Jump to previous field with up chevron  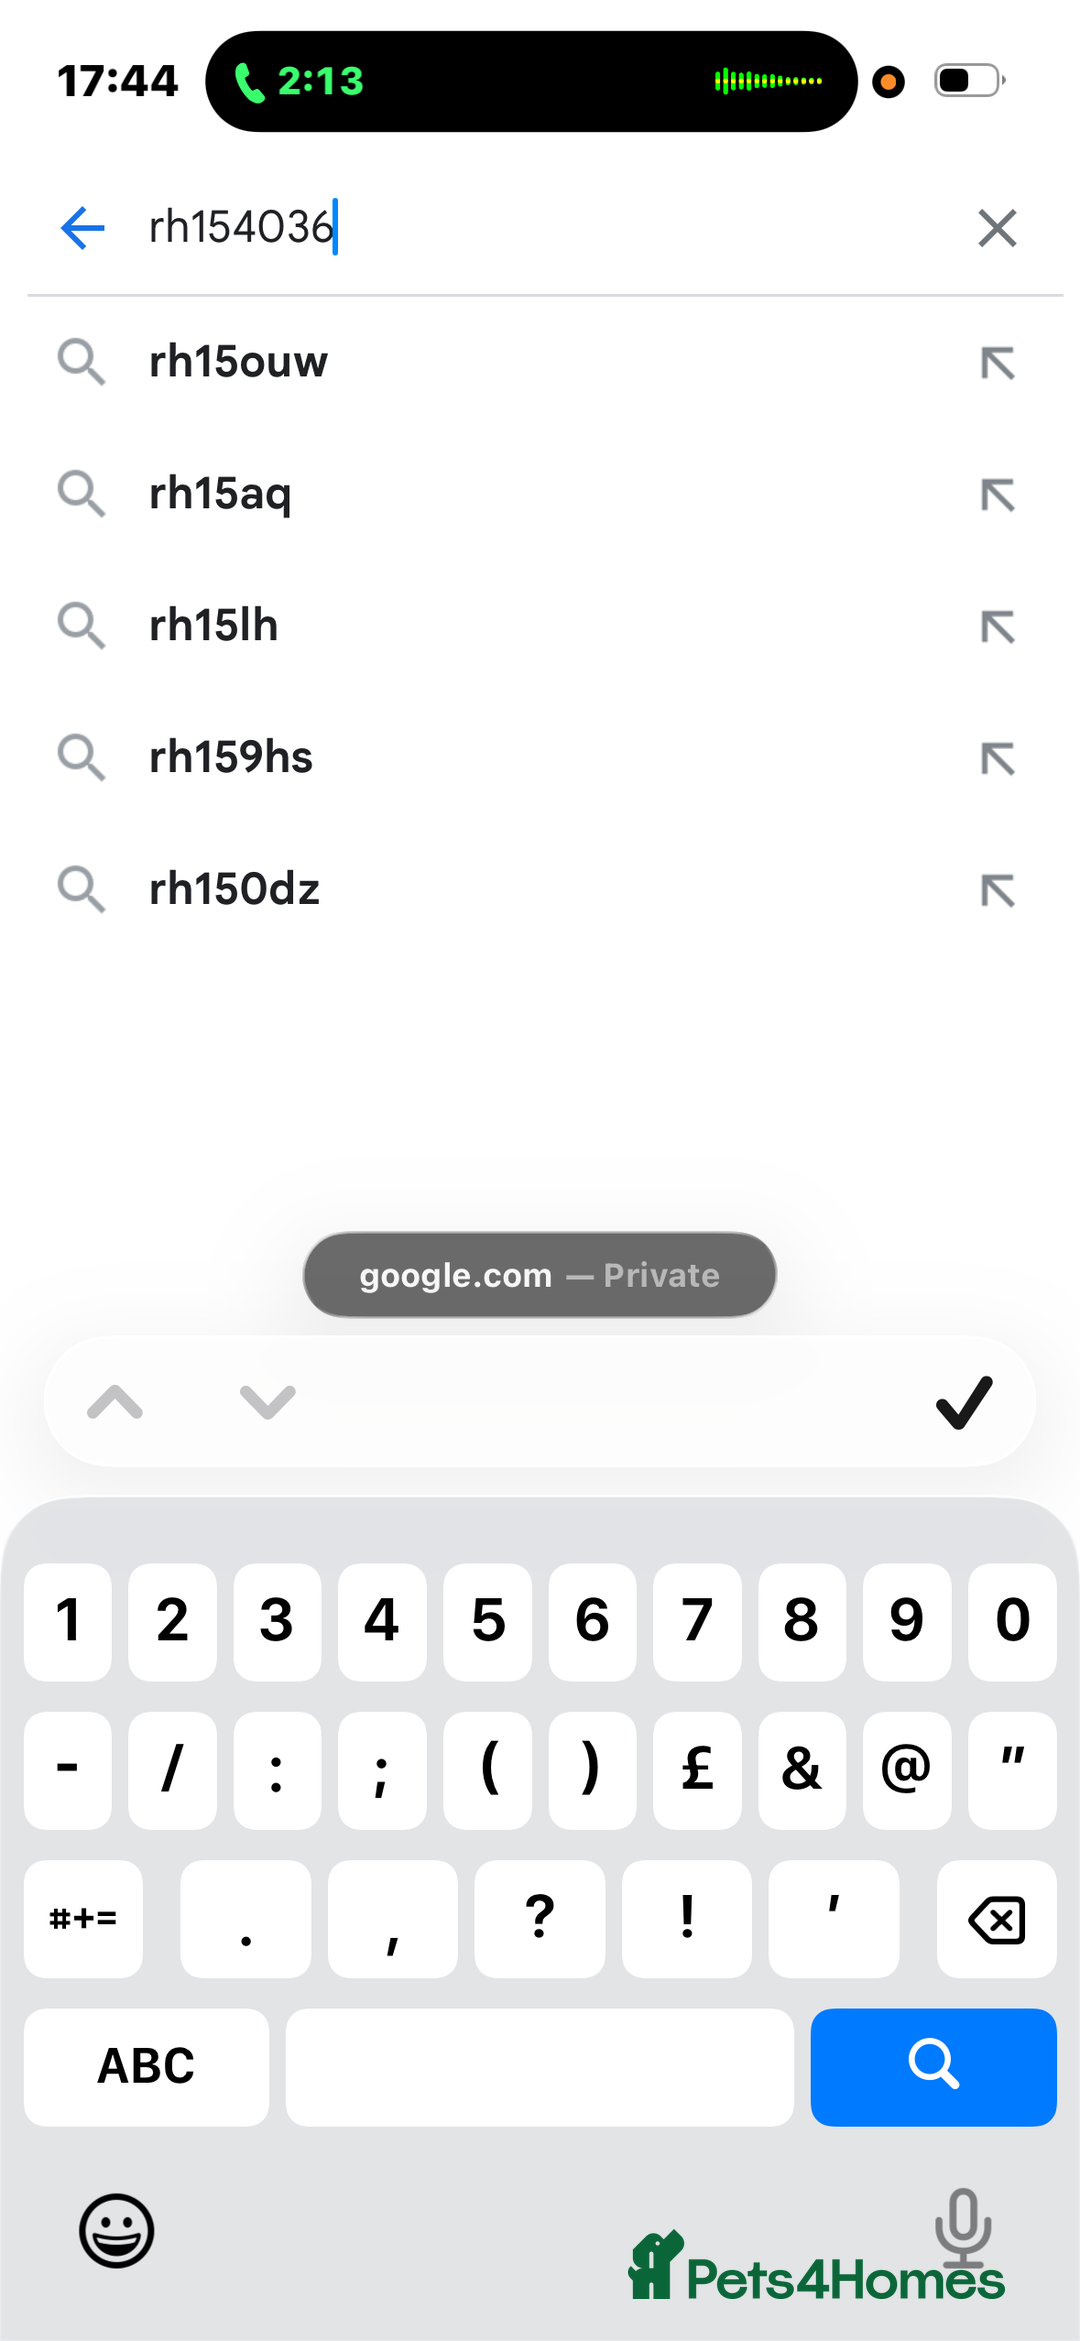(115, 1402)
